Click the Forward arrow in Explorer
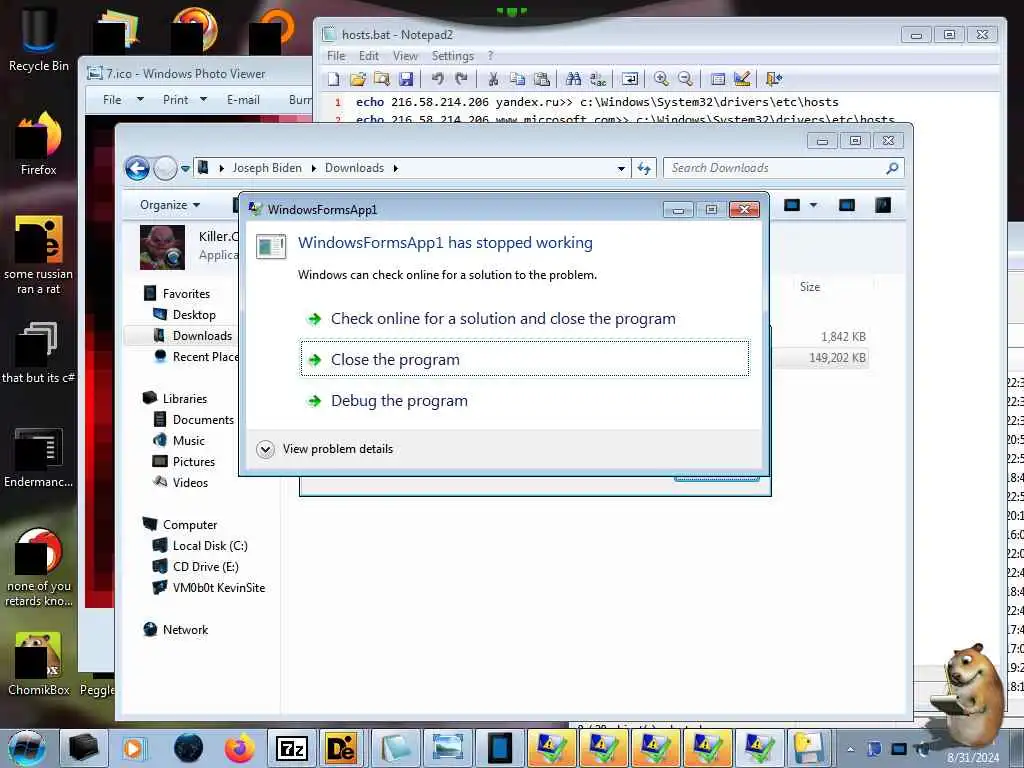This screenshot has width=1024, height=768. (165, 168)
